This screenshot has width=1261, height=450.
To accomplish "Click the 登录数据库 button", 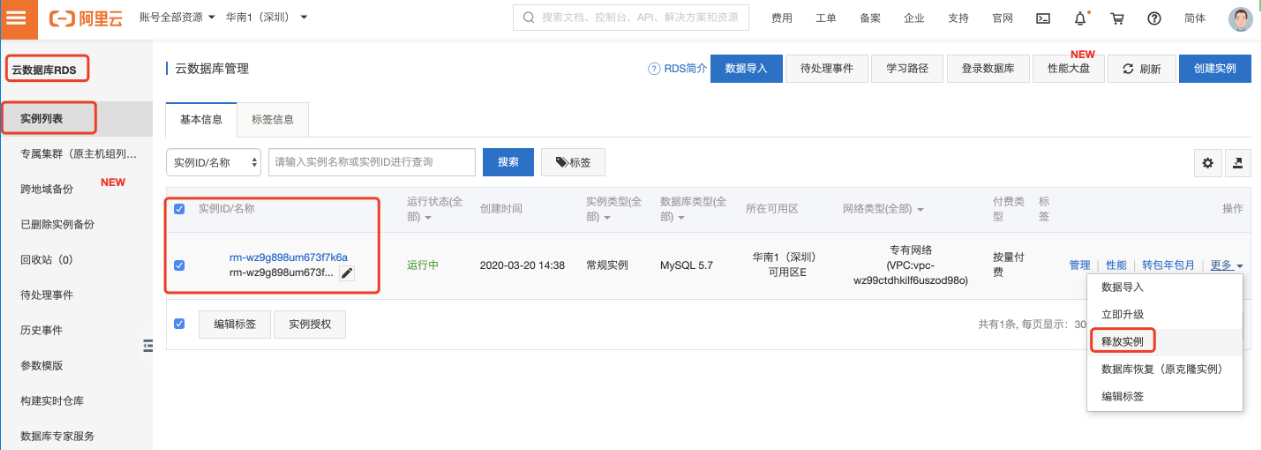I will tap(988, 68).
